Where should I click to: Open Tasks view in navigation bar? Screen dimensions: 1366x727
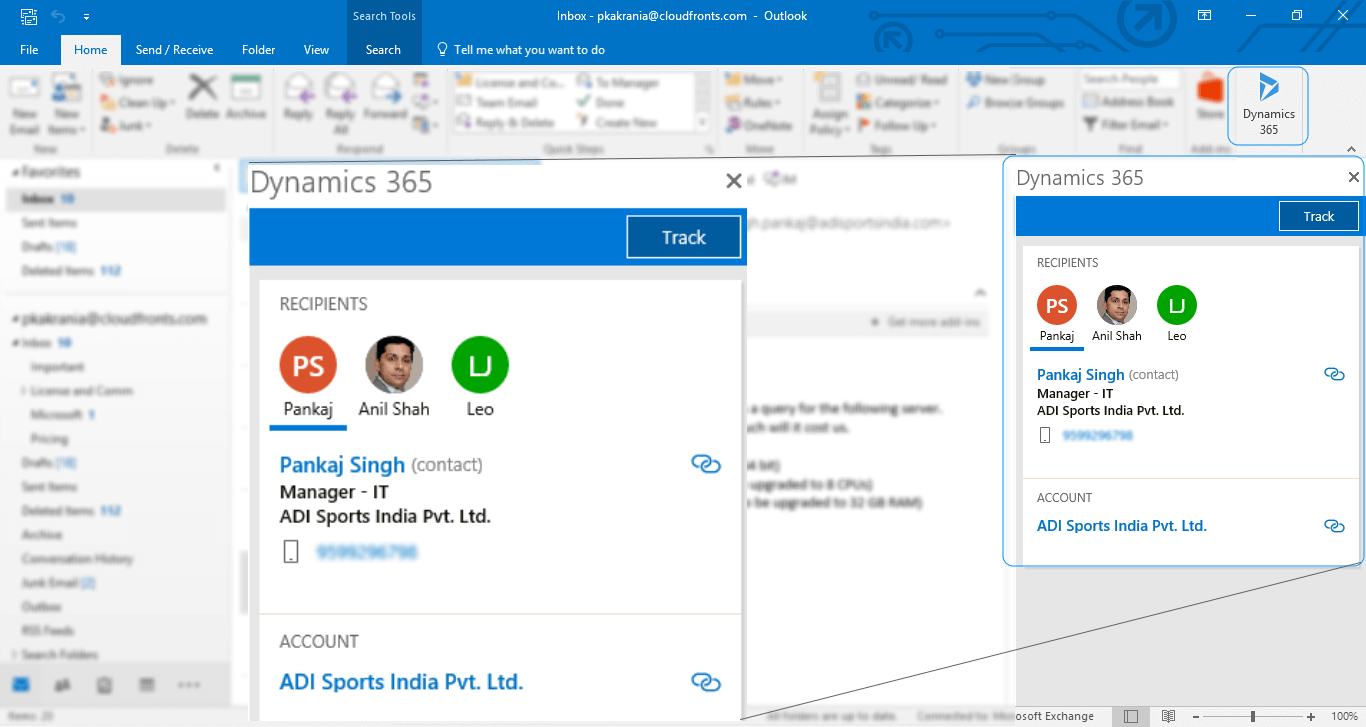pyautogui.click(x=104, y=685)
